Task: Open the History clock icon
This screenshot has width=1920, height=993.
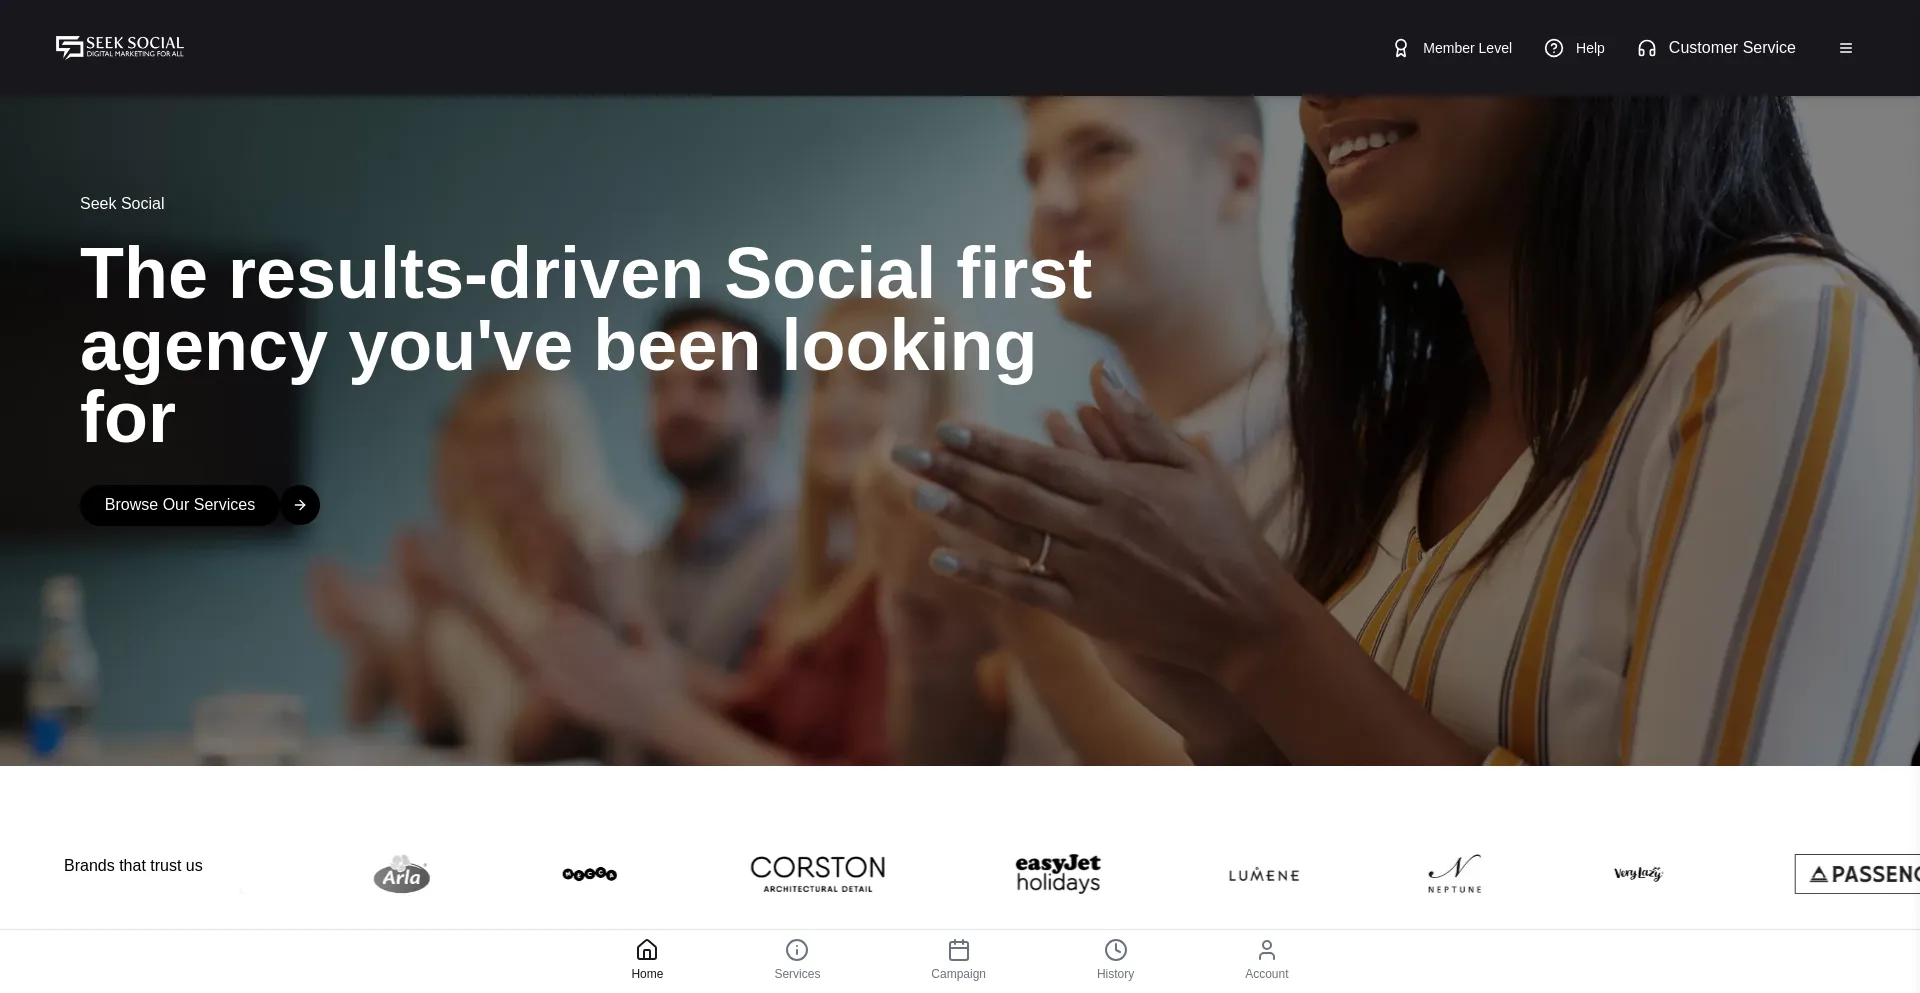Action: click(1116, 949)
